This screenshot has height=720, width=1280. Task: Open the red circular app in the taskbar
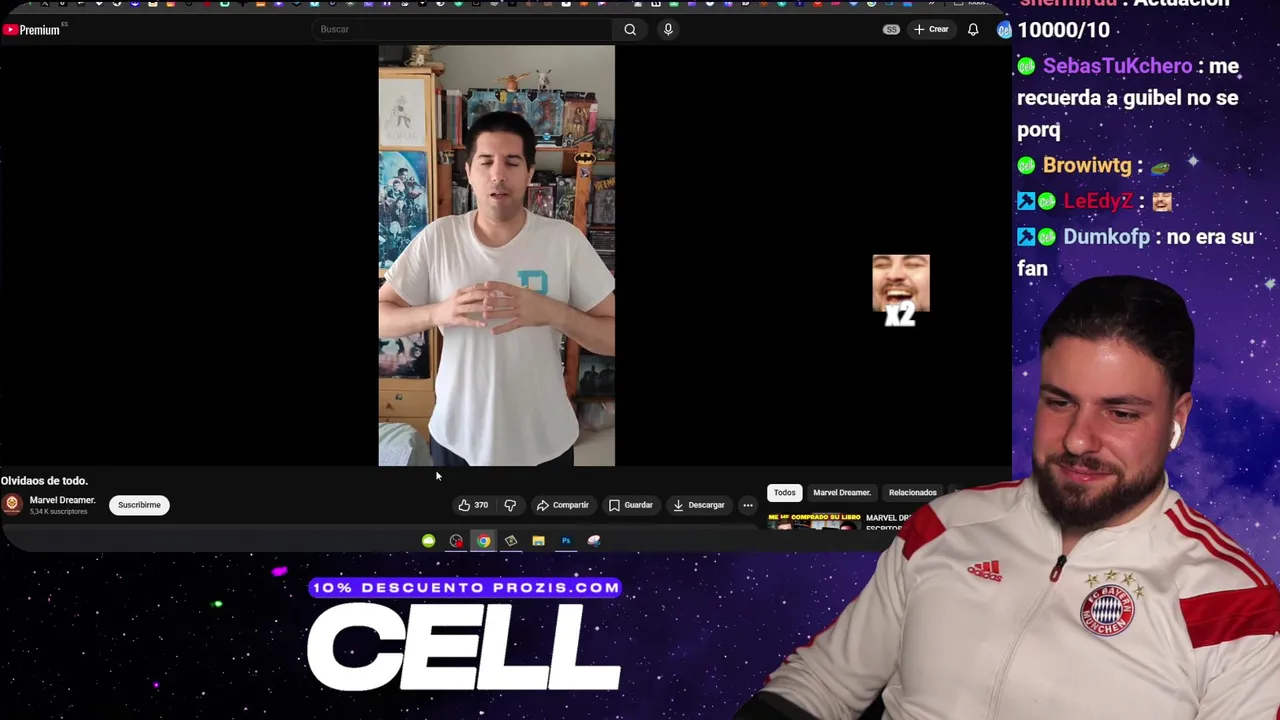(456, 541)
